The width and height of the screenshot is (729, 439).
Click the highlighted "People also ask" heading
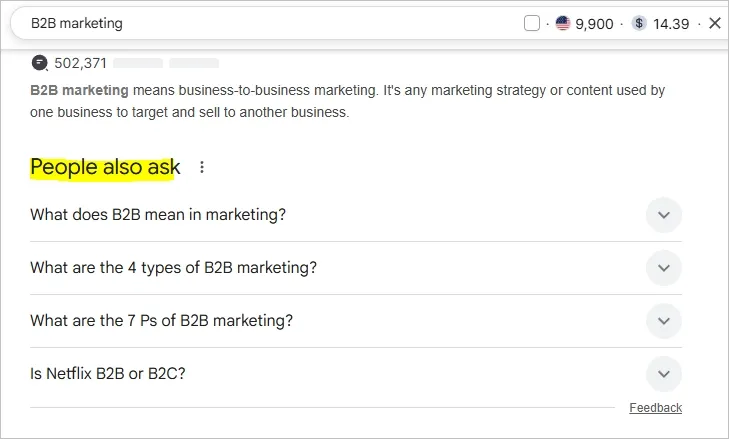click(105, 167)
